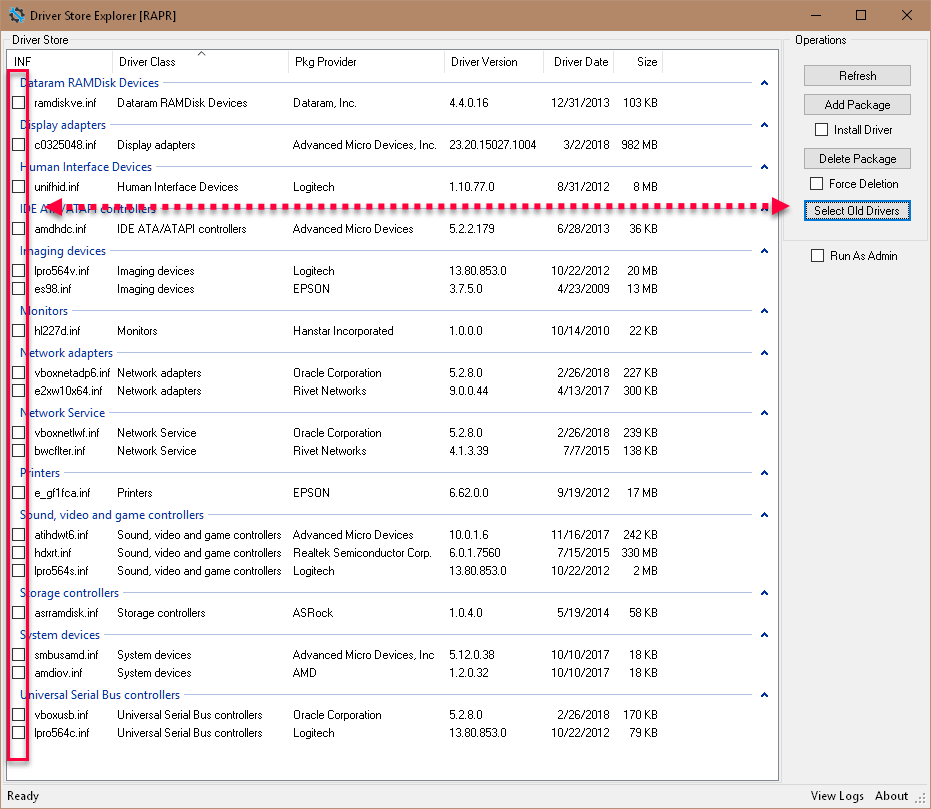Click the Select Old Drivers button

coord(857,211)
